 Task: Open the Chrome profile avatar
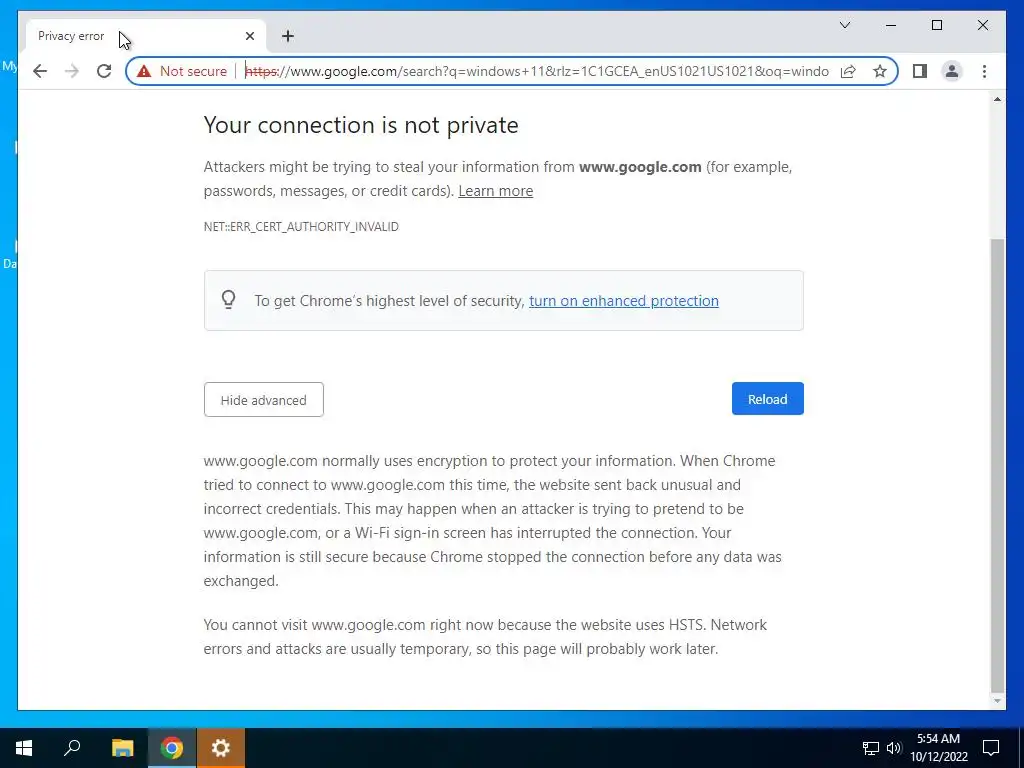pos(952,71)
